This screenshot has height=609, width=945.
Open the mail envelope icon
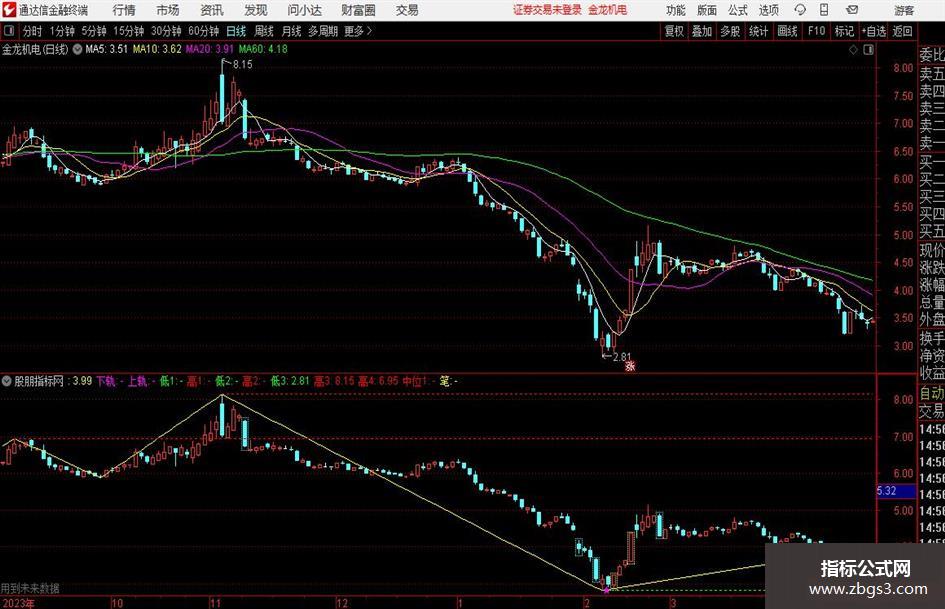pos(852,10)
